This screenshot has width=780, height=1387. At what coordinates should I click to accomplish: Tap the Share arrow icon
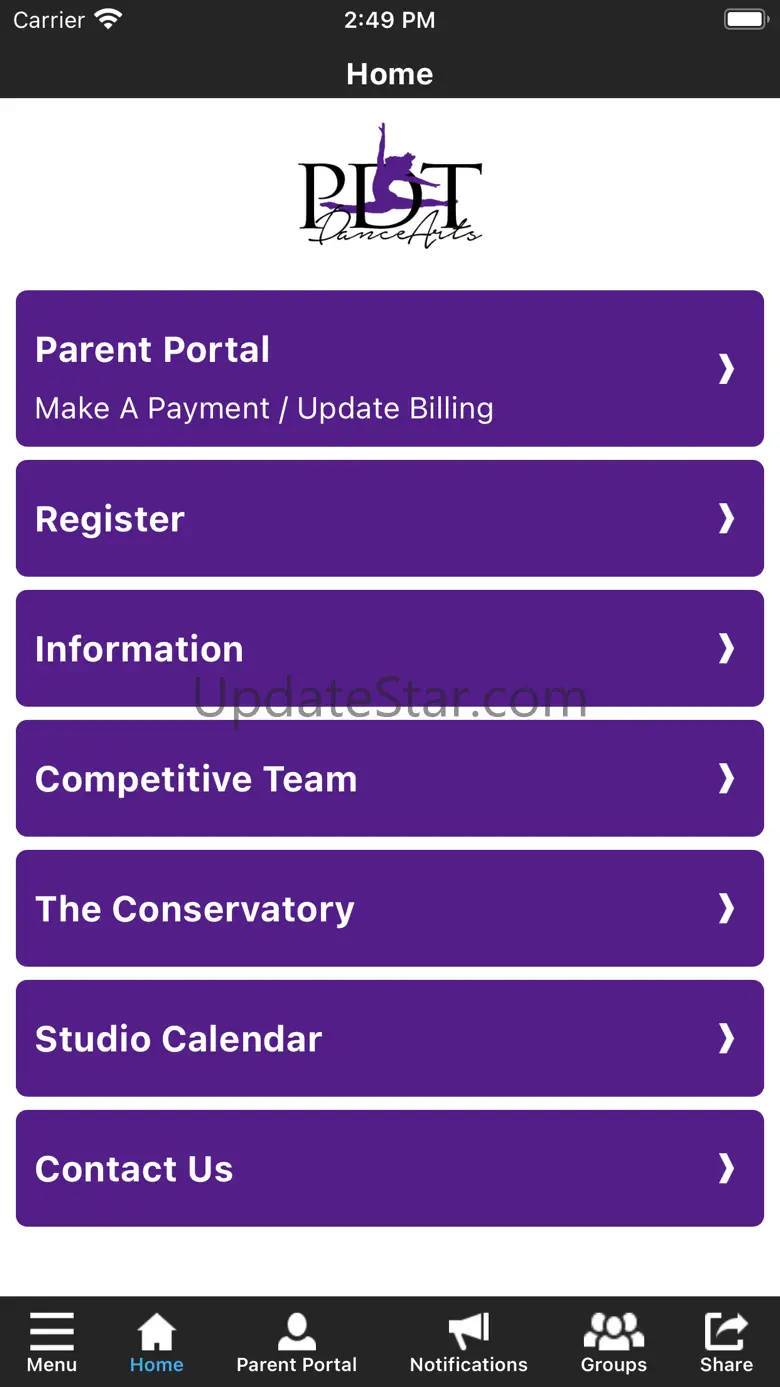(x=726, y=1332)
